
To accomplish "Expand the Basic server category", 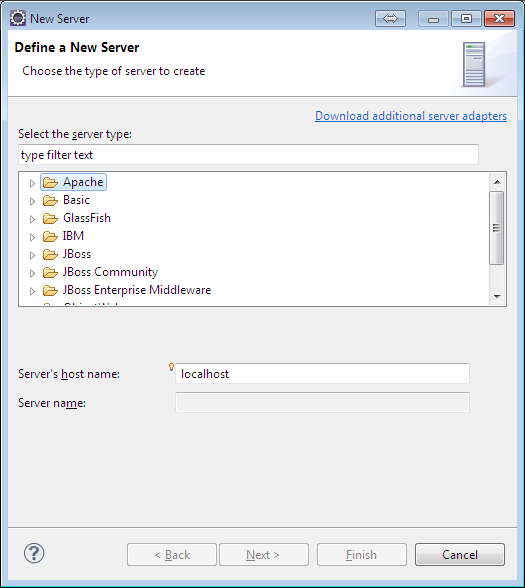I will click(x=32, y=201).
